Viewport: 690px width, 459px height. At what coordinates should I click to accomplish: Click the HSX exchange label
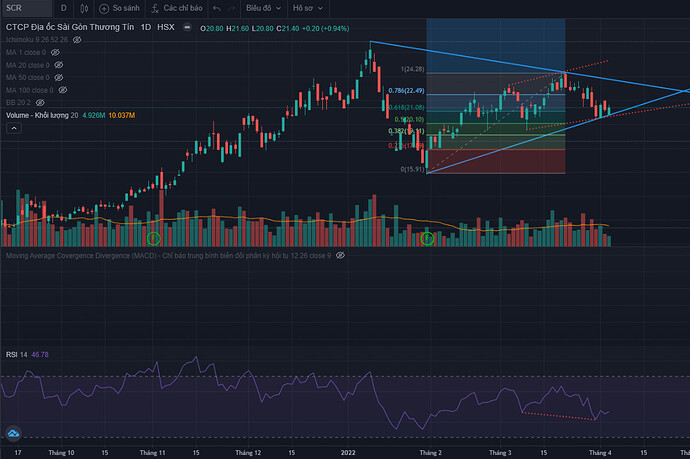[x=165, y=27]
